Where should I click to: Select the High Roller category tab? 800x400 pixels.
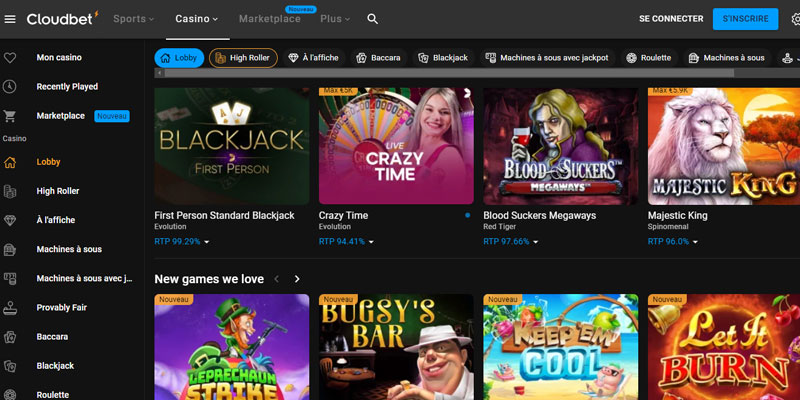243,58
